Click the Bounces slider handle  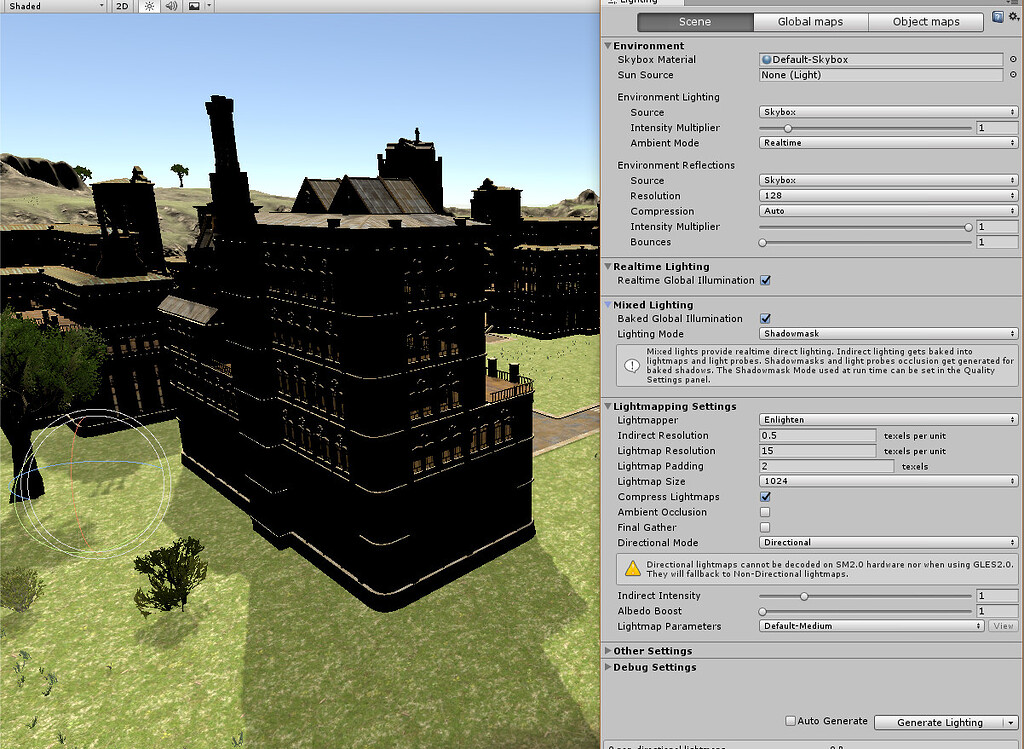point(763,242)
